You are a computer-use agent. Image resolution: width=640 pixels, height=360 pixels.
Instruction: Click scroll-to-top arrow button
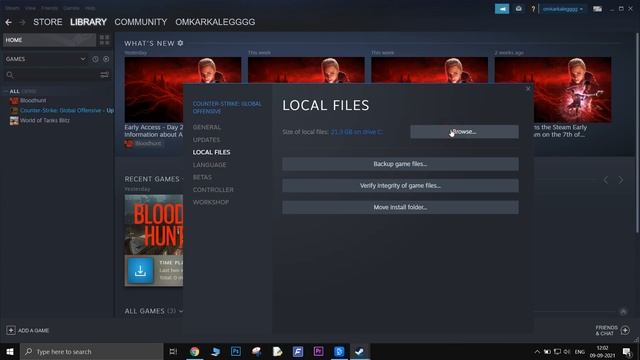[x=623, y=311]
